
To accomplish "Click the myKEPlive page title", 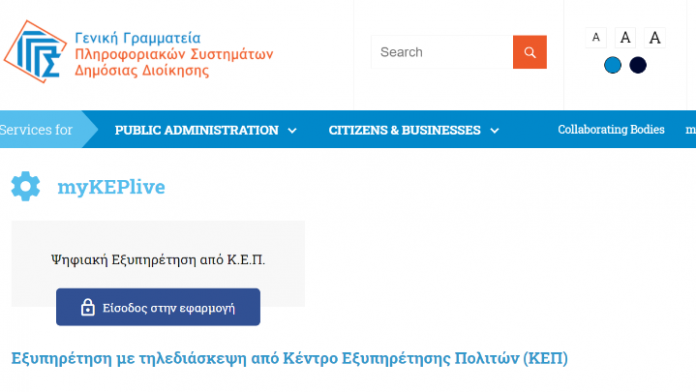I will coord(111,187).
